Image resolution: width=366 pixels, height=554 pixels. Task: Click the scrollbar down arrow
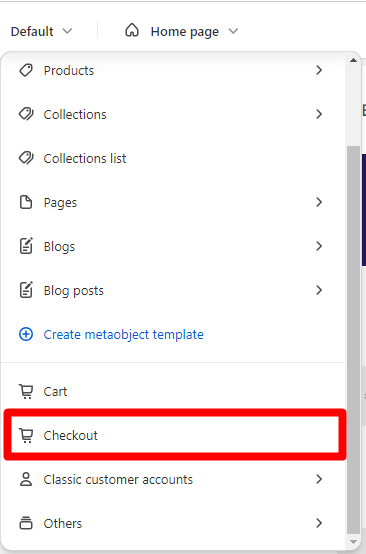[353, 542]
